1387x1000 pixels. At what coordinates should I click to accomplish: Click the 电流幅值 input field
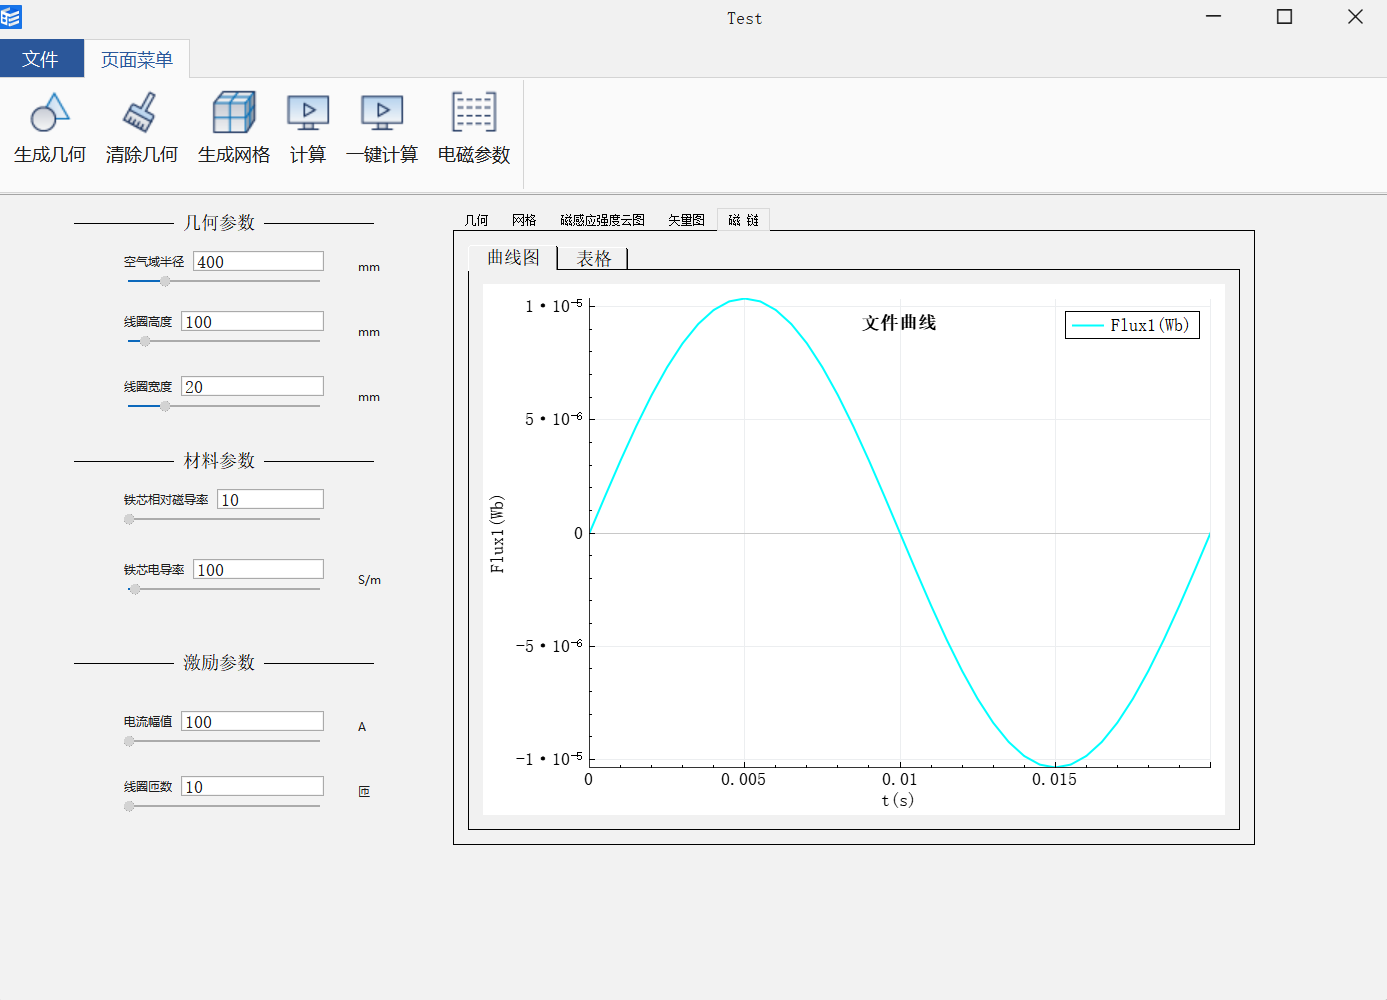coord(253,722)
